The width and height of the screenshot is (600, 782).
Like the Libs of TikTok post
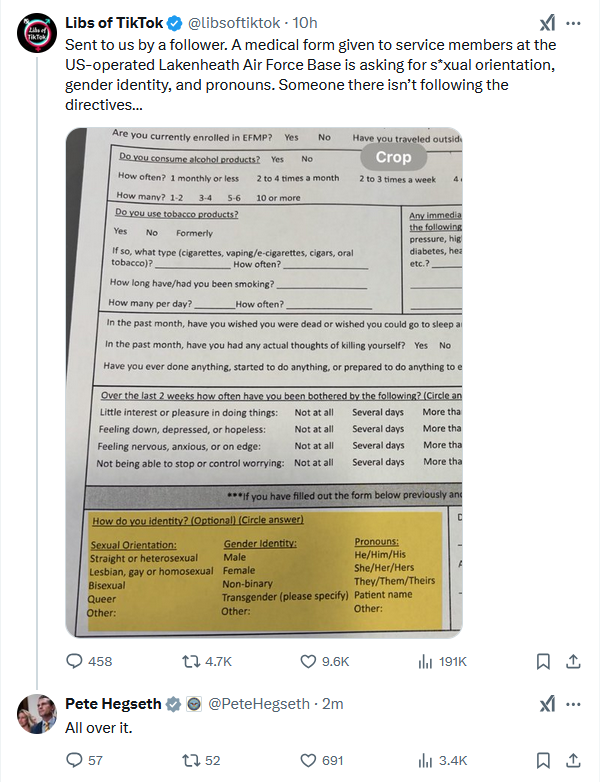coord(309,661)
